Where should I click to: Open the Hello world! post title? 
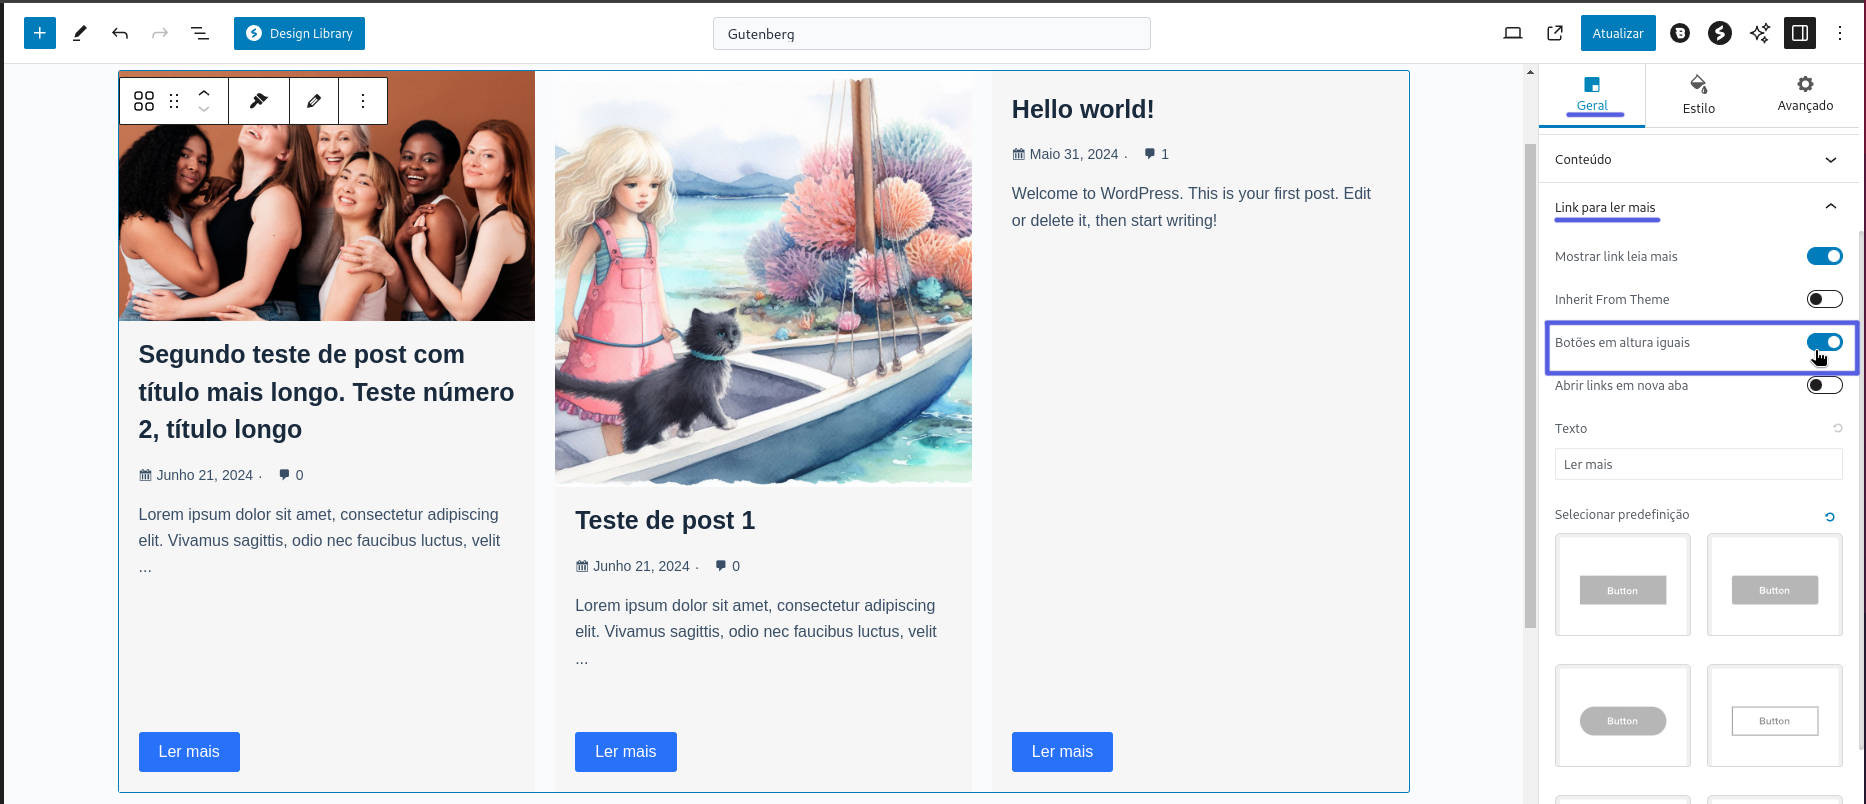coord(1083,109)
